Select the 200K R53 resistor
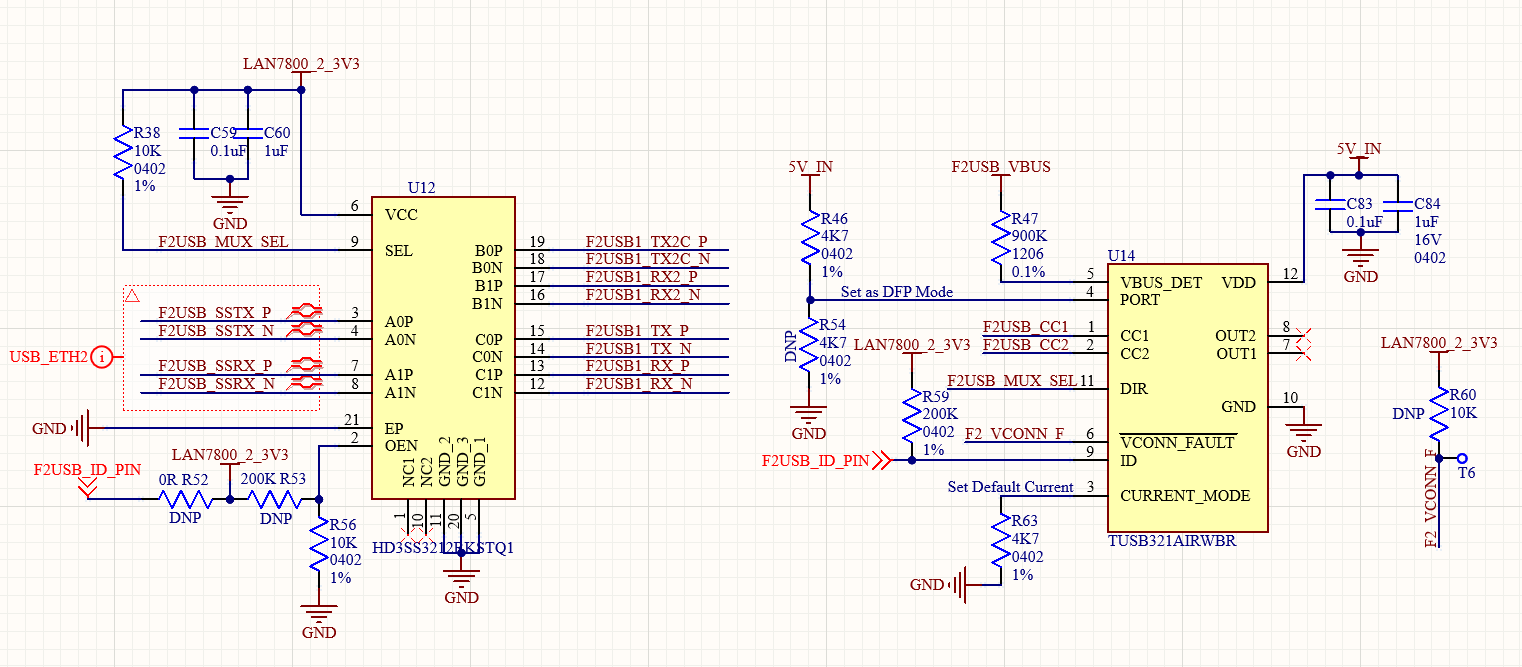Screen dimensions: 1522x667 274,497
